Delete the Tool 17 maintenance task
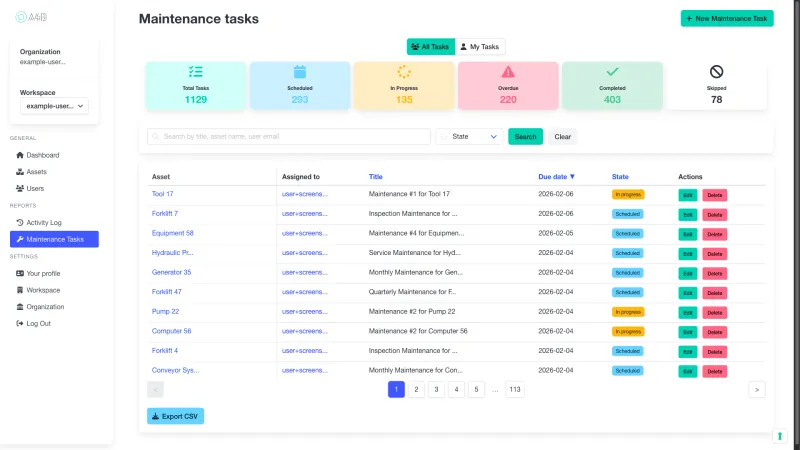Viewport: 800px width, 450px height. pyautogui.click(x=714, y=195)
